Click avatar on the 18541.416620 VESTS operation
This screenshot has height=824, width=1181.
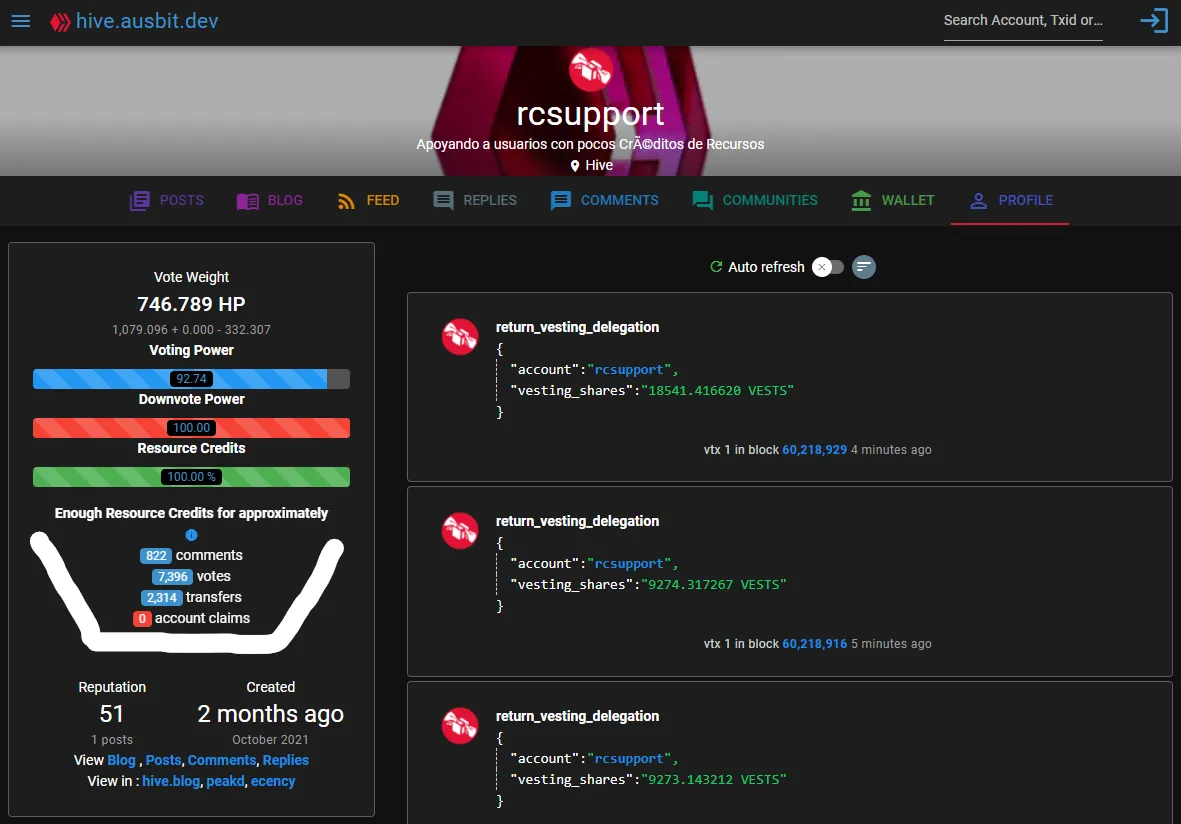[x=459, y=337]
